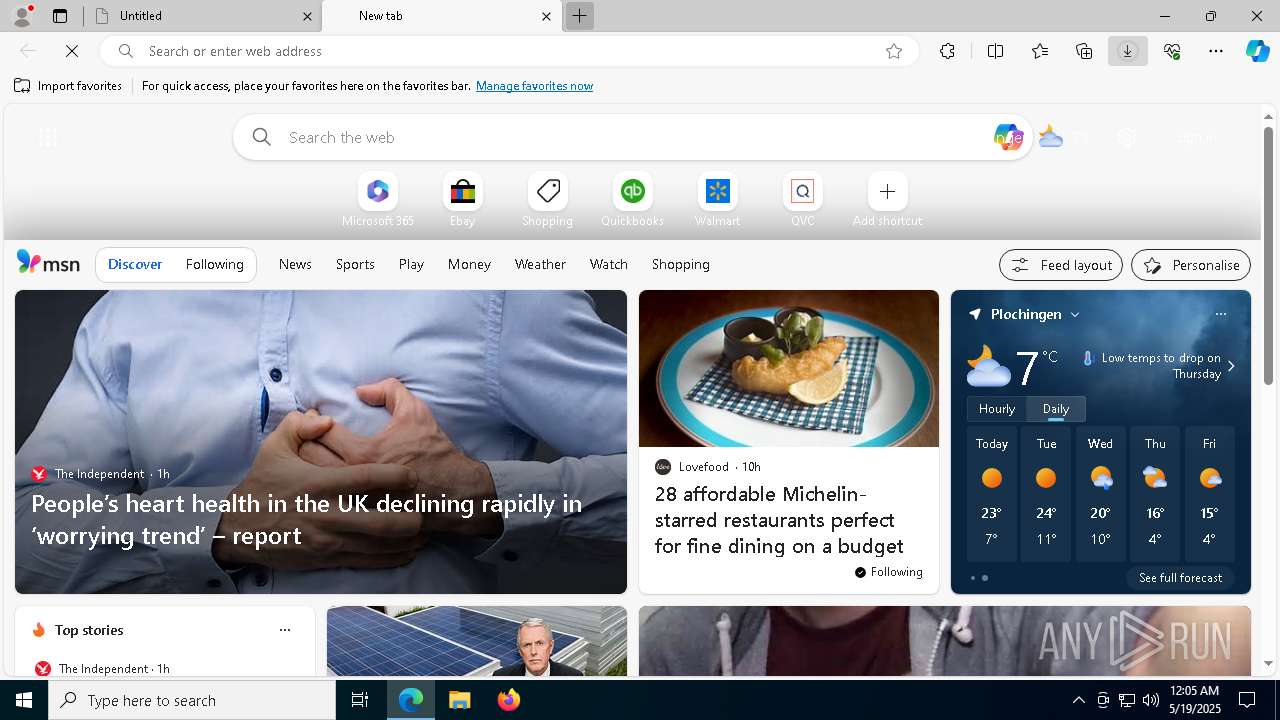Open the Favorites list icon

[1040, 51]
